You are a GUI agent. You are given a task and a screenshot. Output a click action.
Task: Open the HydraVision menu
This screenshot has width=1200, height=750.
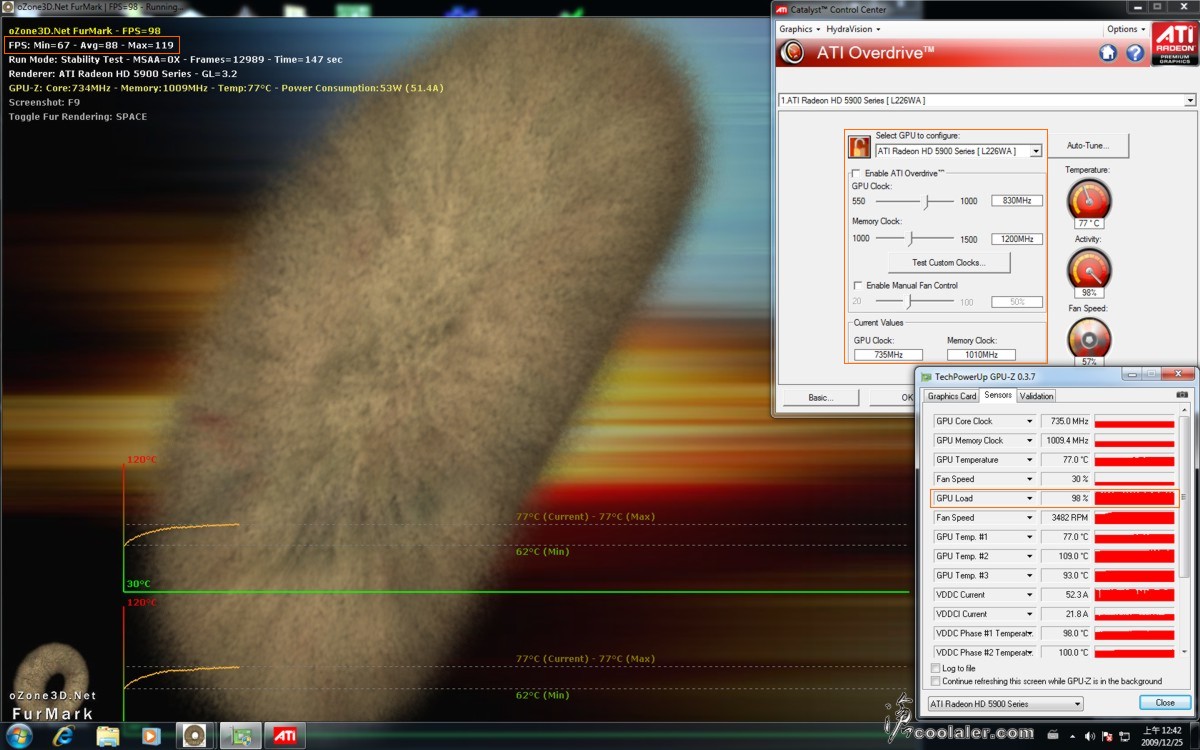pyautogui.click(x=853, y=29)
